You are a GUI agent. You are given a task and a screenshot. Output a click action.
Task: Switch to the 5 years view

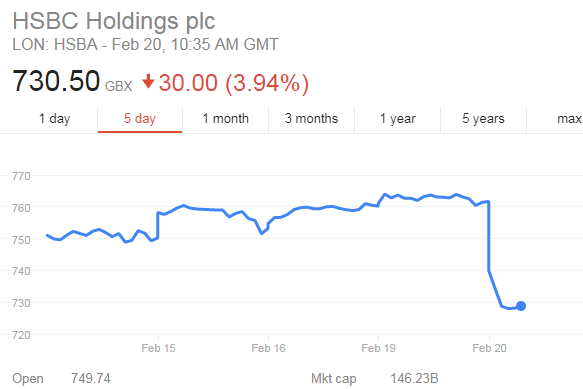click(483, 119)
